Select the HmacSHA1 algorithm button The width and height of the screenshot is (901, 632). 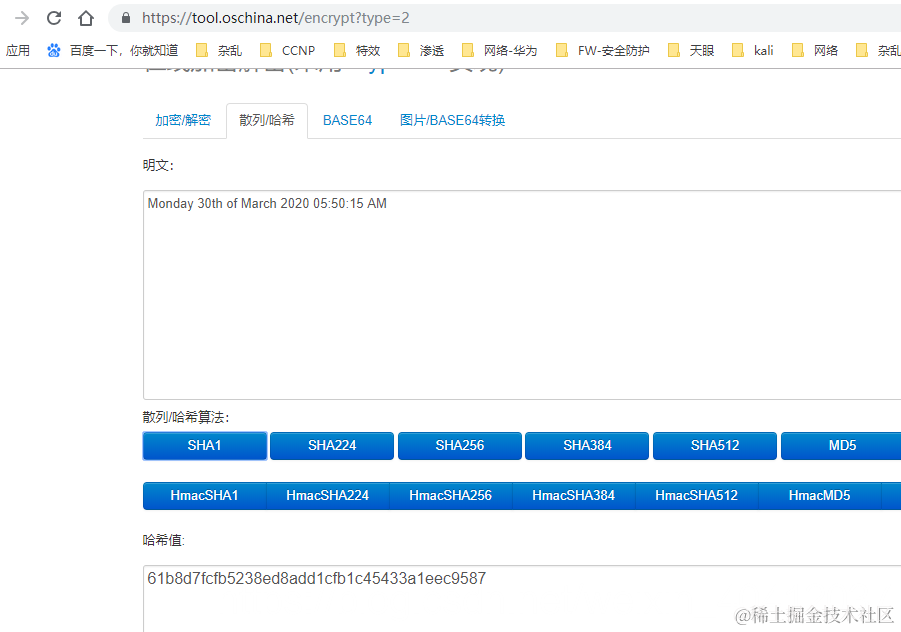pyautogui.click(x=205, y=496)
